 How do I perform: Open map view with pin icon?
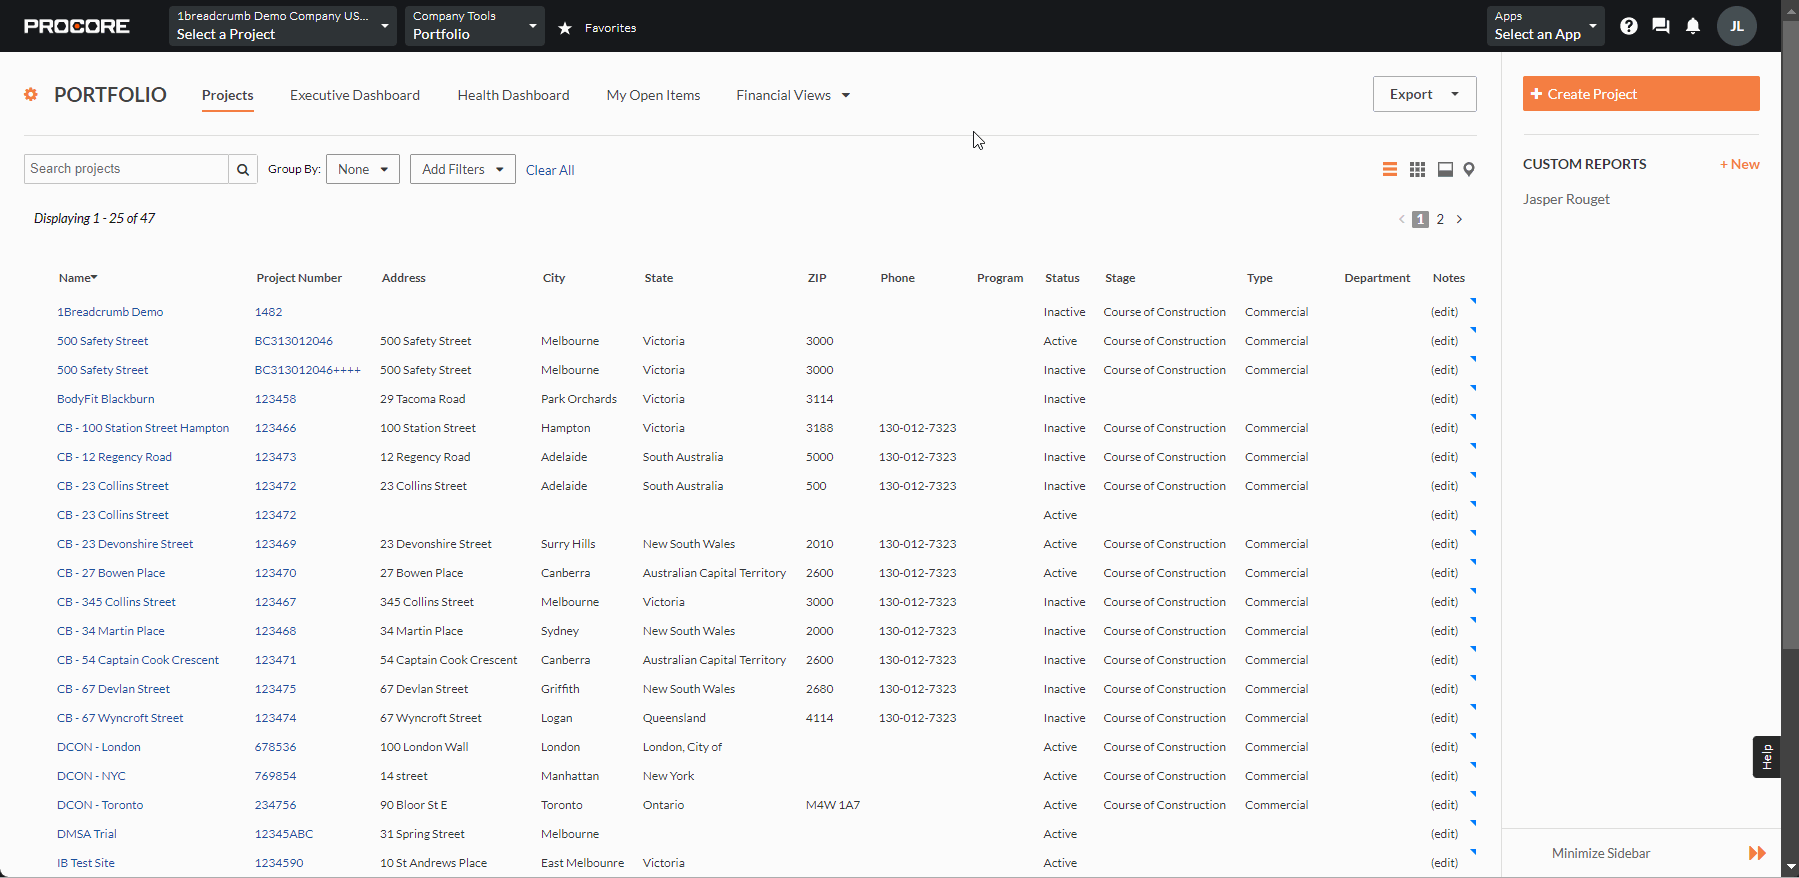click(1469, 170)
